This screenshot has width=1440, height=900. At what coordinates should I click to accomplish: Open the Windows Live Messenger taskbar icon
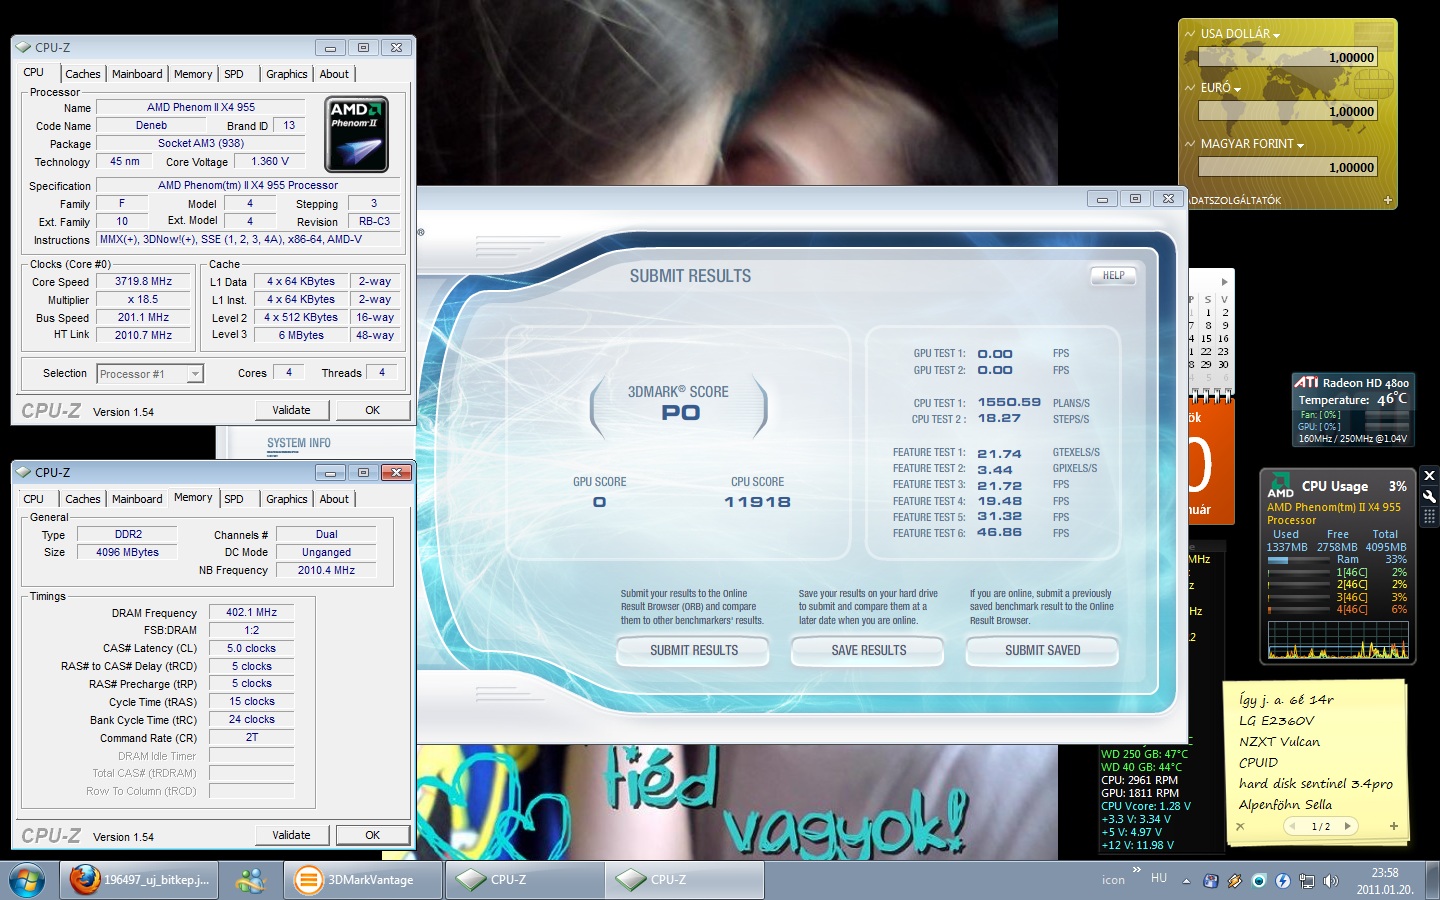tap(250, 880)
